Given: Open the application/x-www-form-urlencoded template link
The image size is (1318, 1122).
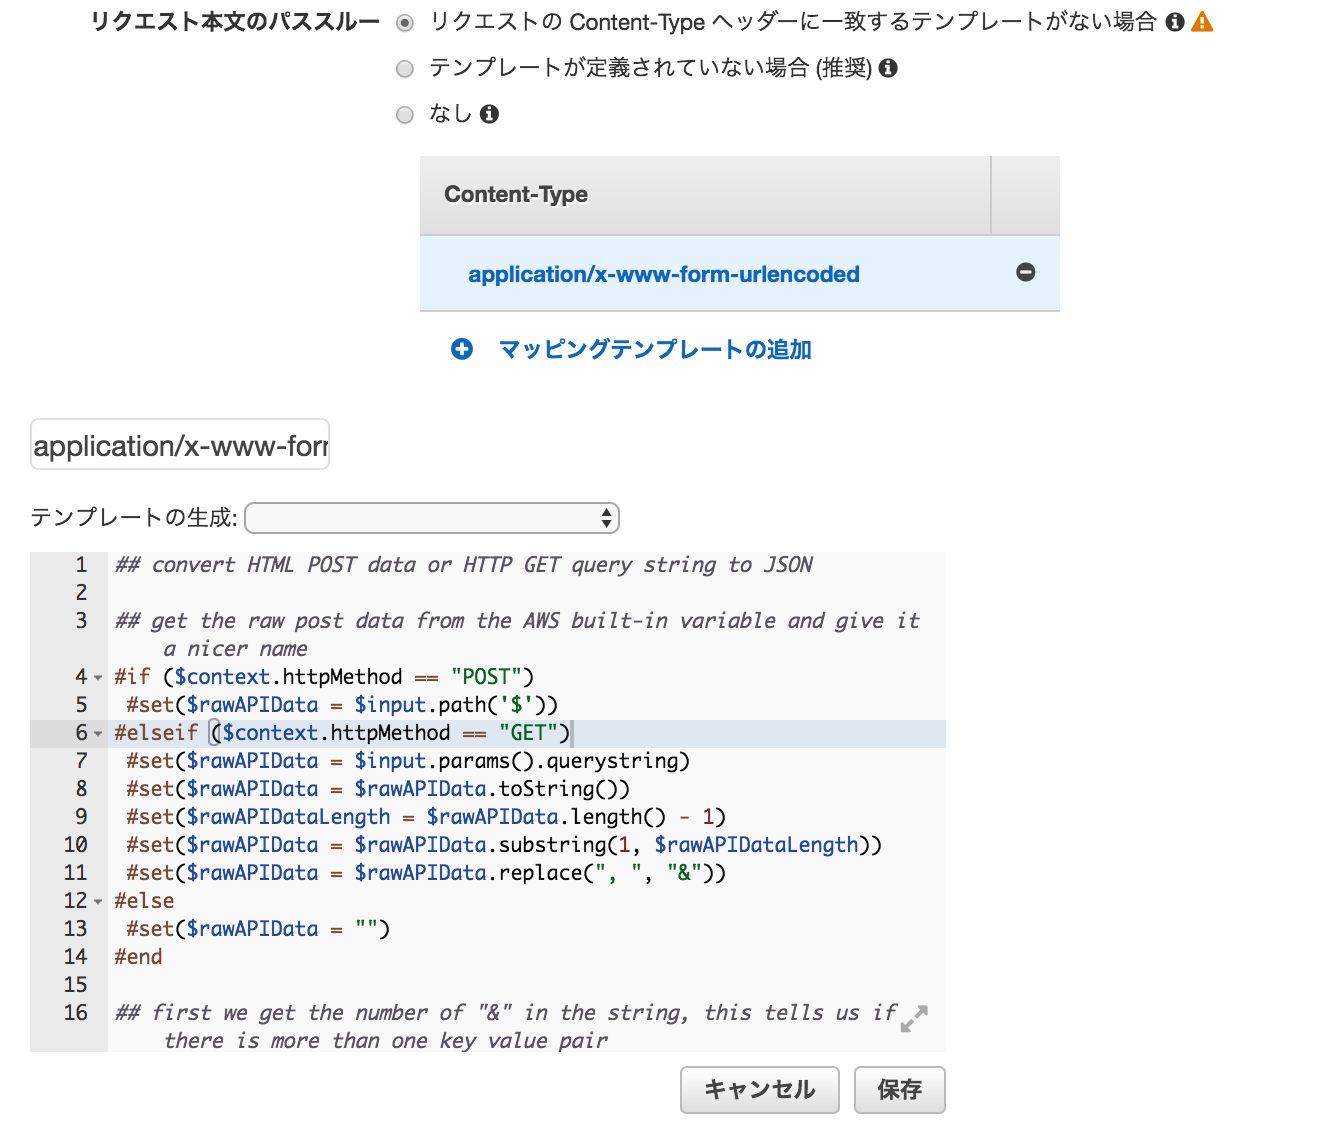Looking at the screenshot, I should tap(664, 273).
